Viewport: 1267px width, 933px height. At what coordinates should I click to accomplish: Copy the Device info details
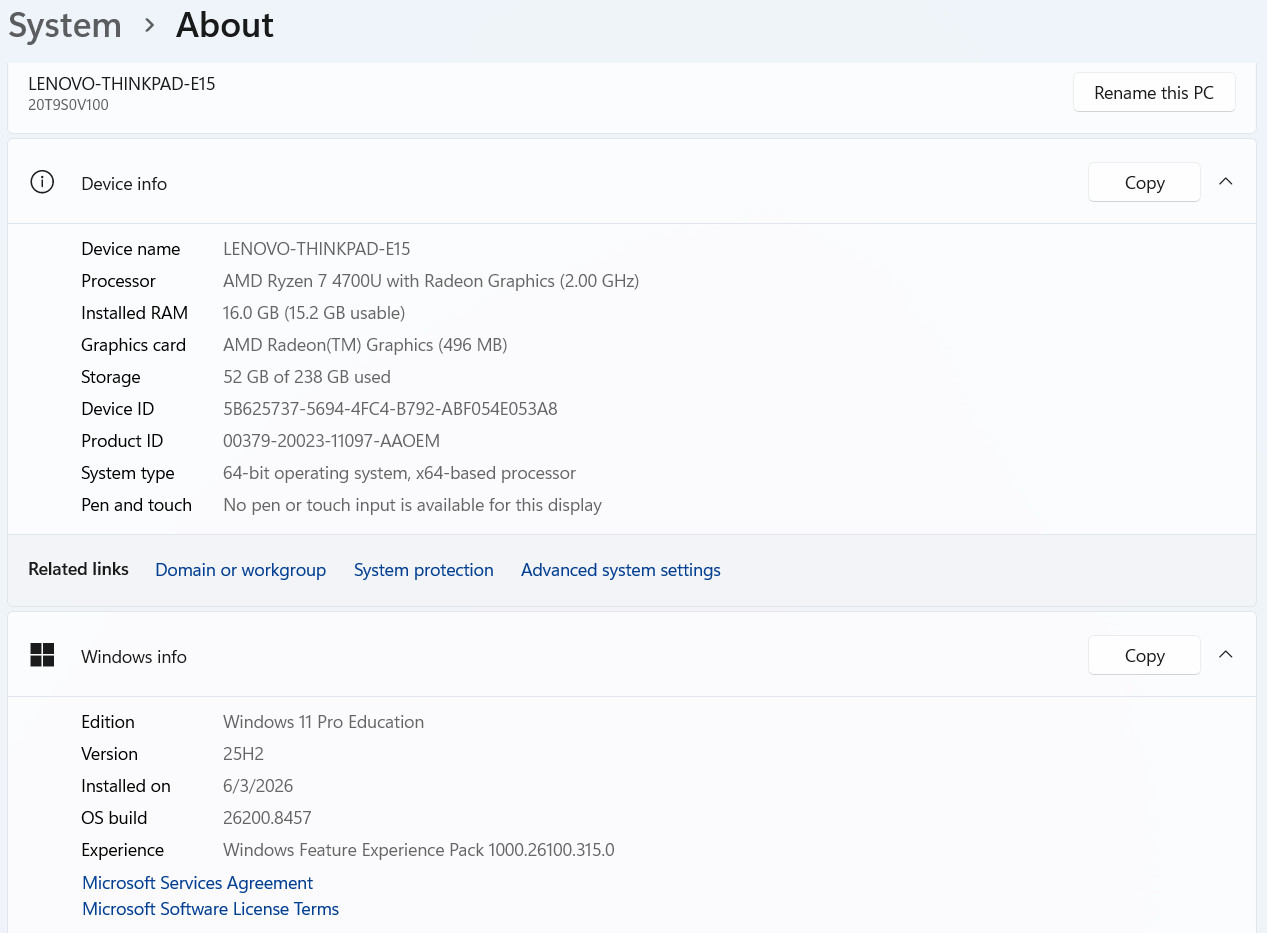pyautogui.click(x=1144, y=182)
